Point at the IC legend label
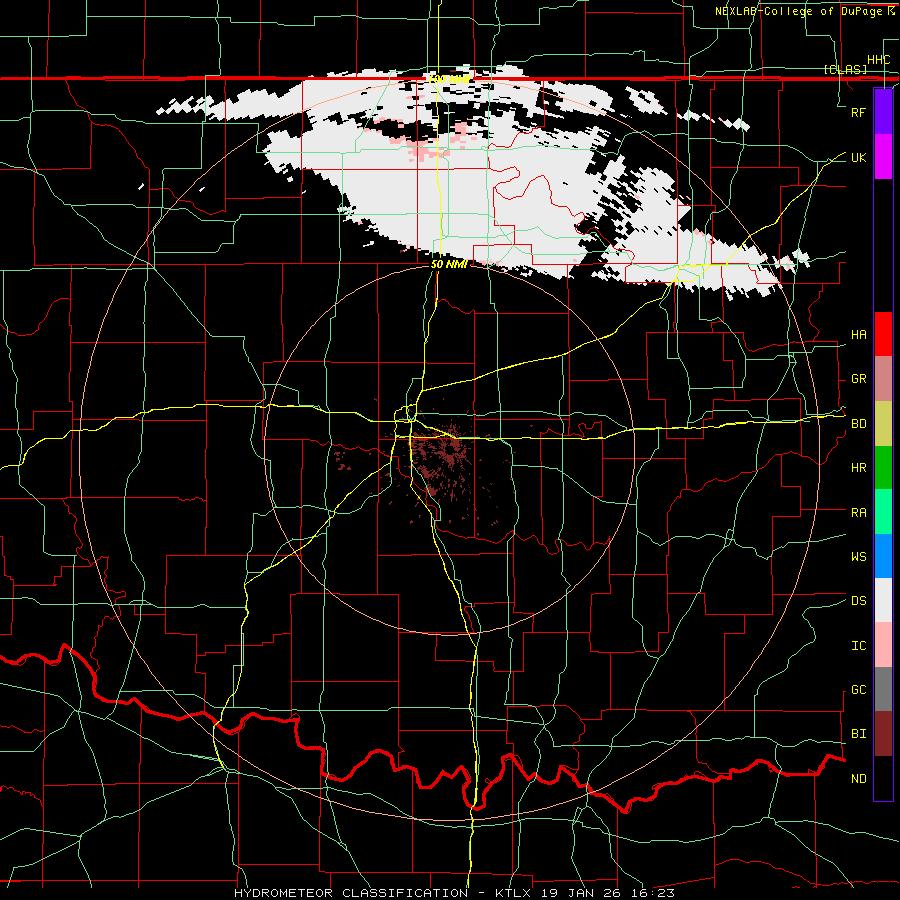 [858, 646]
